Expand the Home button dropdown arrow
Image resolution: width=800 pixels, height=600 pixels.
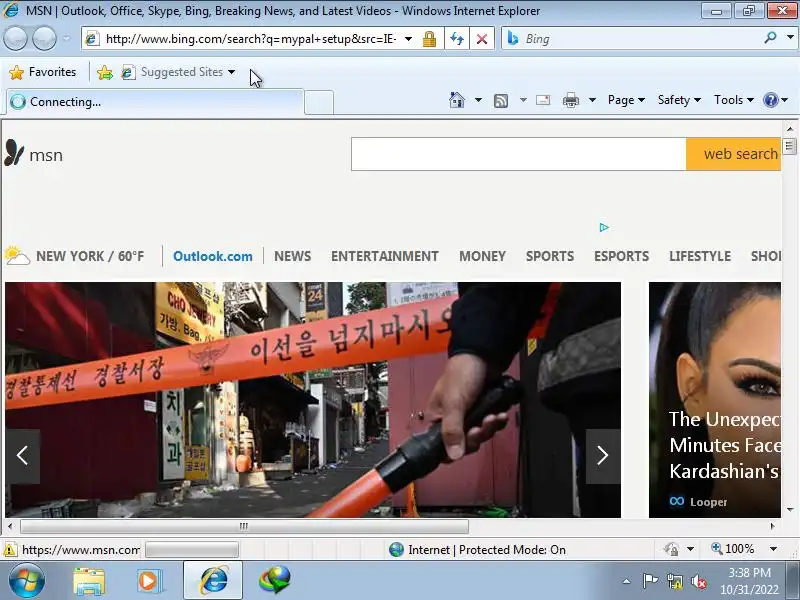pyautogui.click(x=478, y=100)
